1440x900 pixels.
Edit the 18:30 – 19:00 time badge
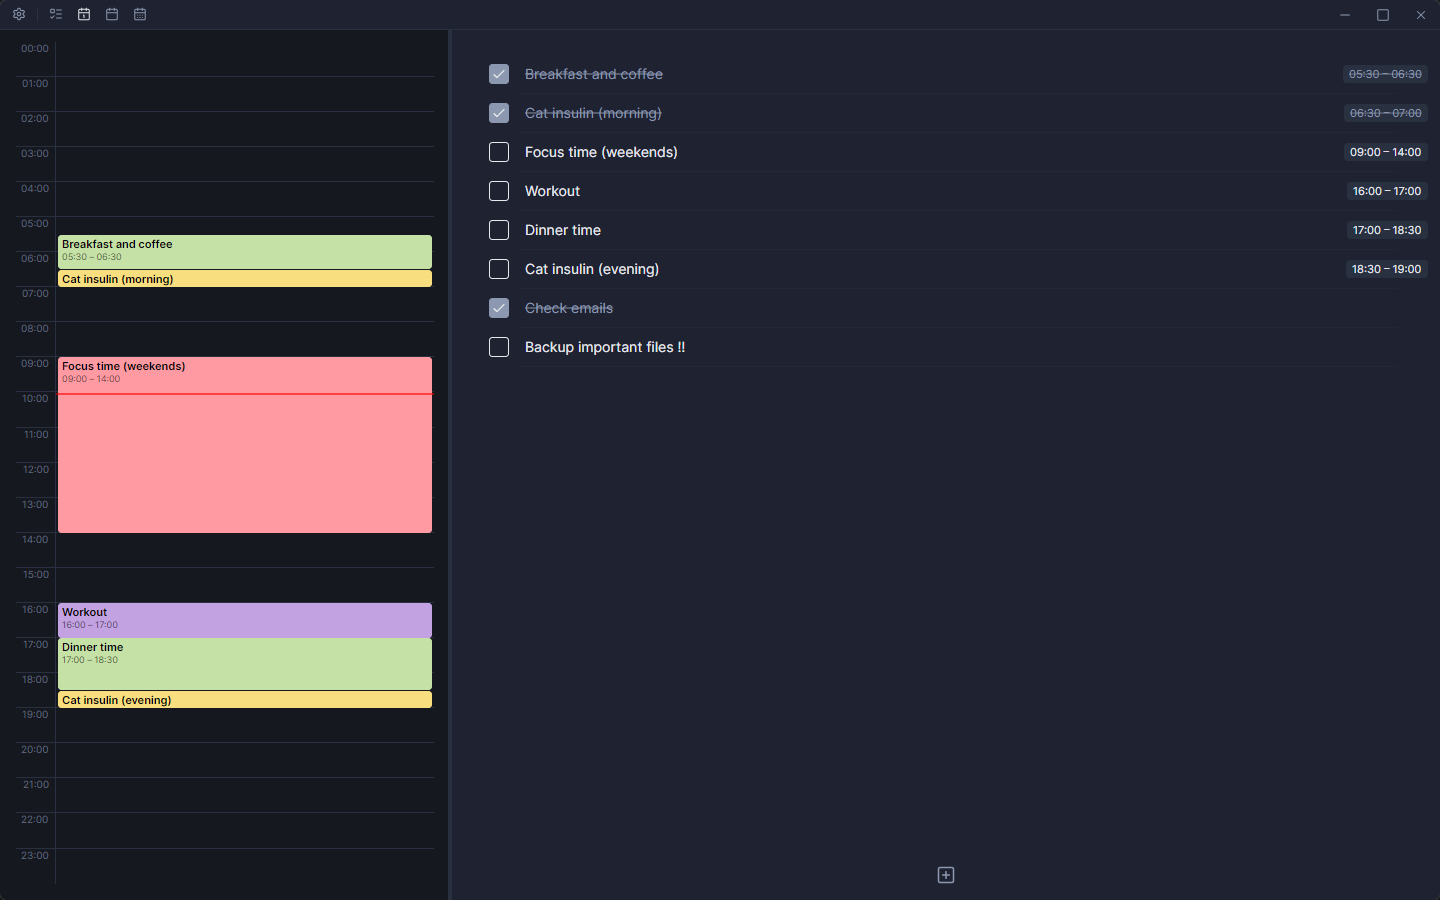[x=1386, y=269]
